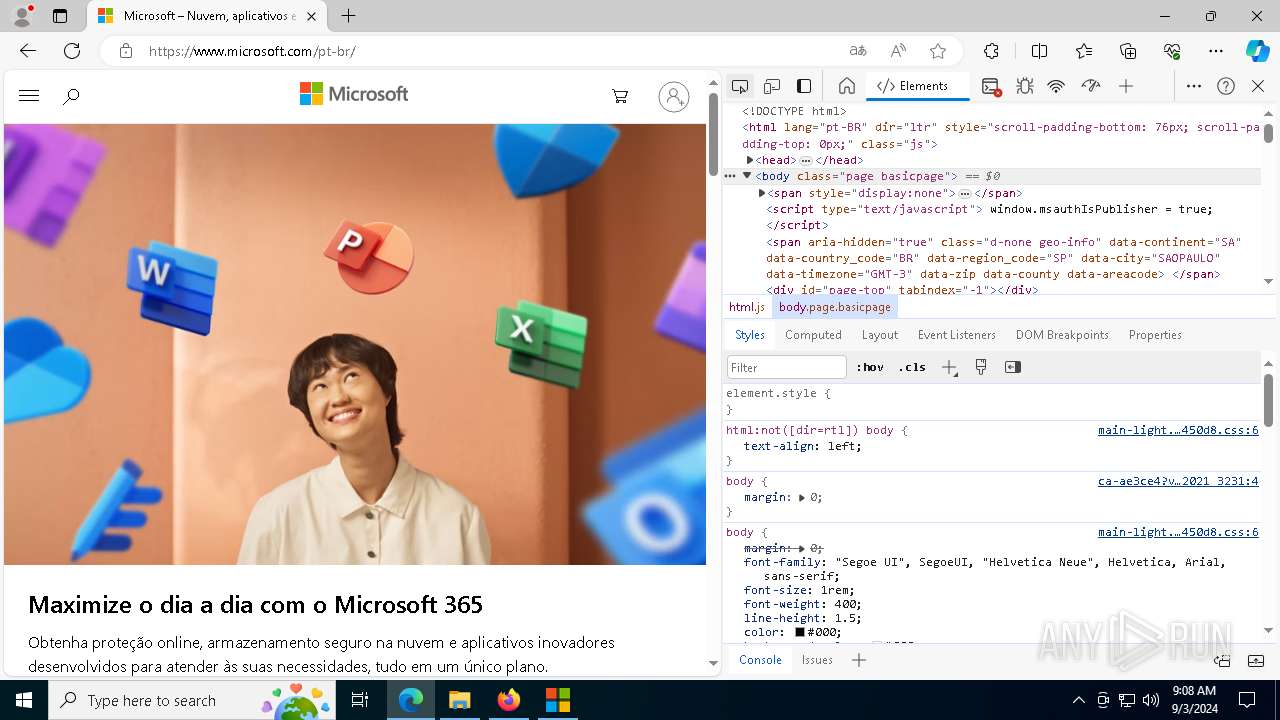Open the black #000 color swatch
1280x720 pixels.
[x=800, y=632]
